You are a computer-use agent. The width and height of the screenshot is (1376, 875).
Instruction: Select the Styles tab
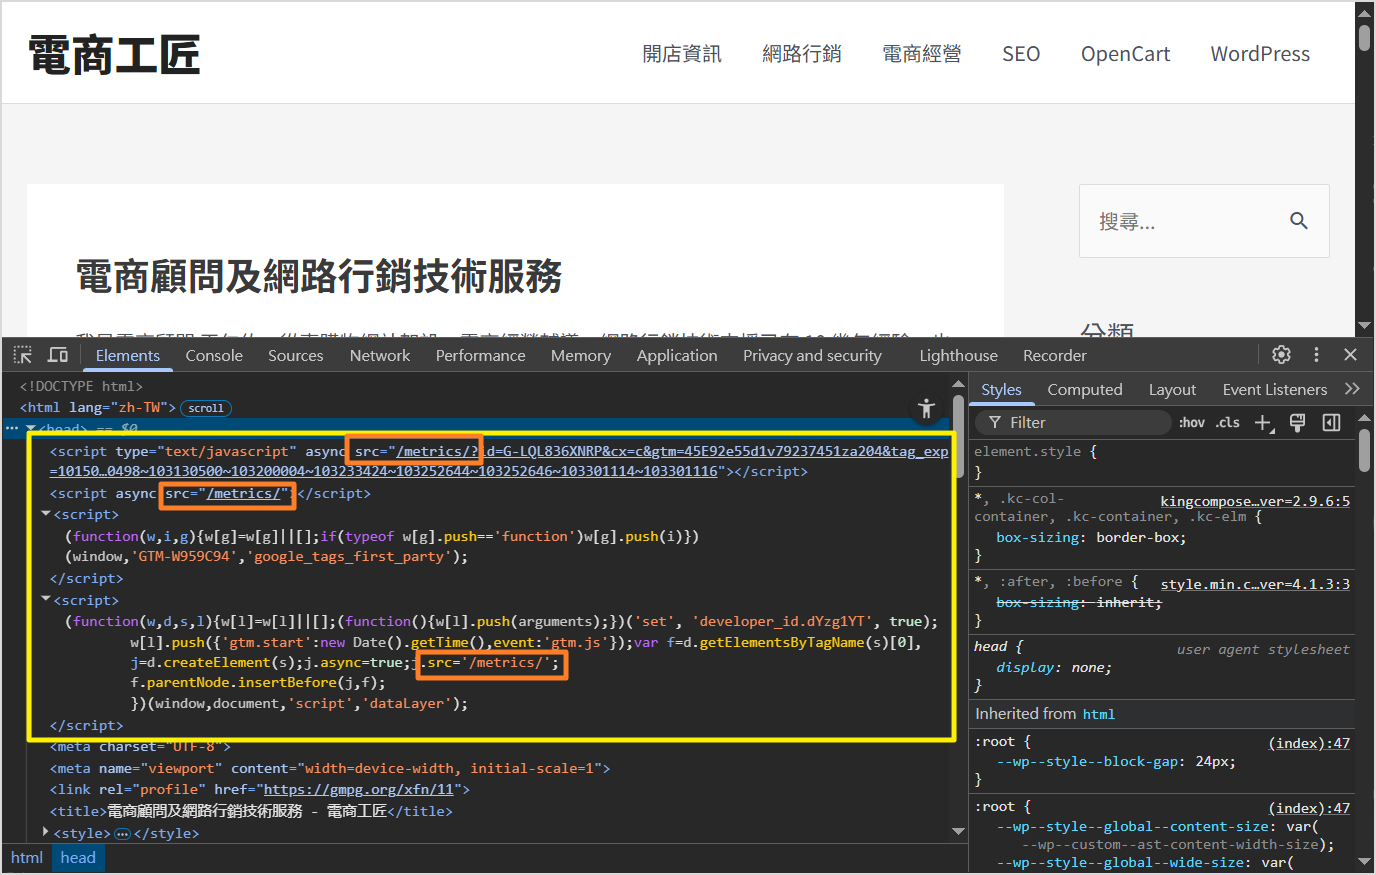(x=1001, y=389)
